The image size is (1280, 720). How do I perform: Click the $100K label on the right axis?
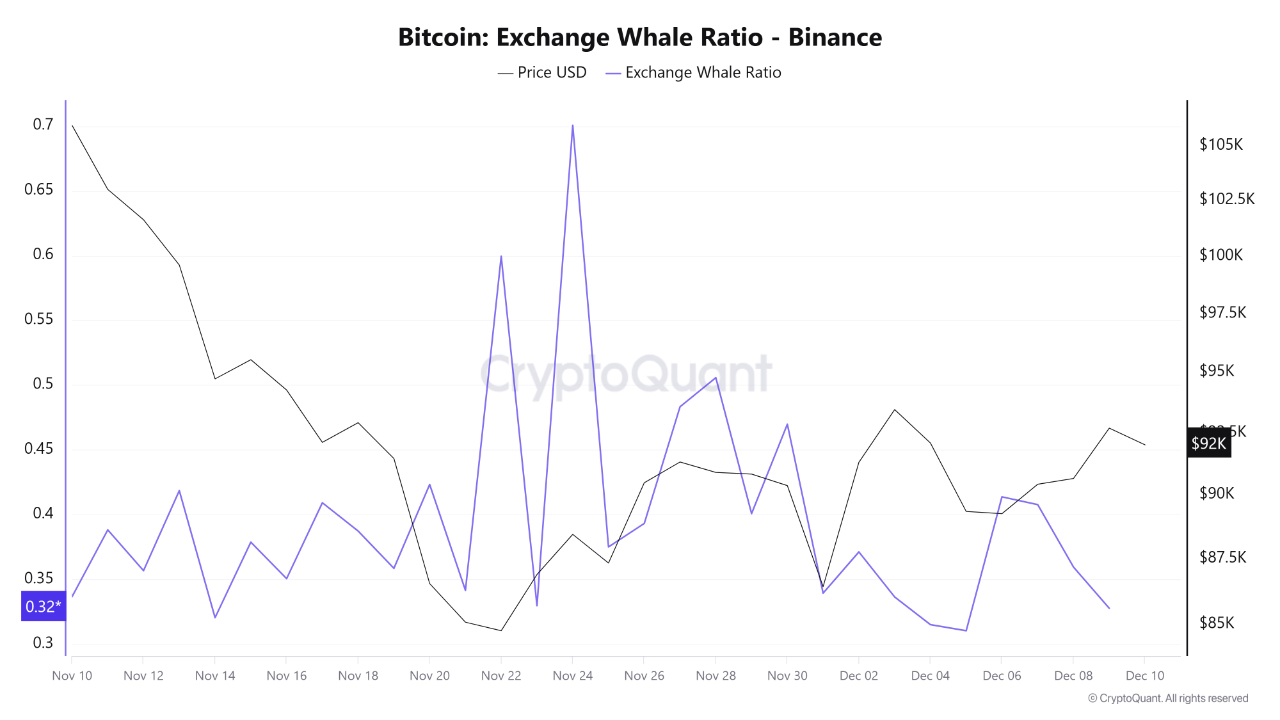(1220, 255)
